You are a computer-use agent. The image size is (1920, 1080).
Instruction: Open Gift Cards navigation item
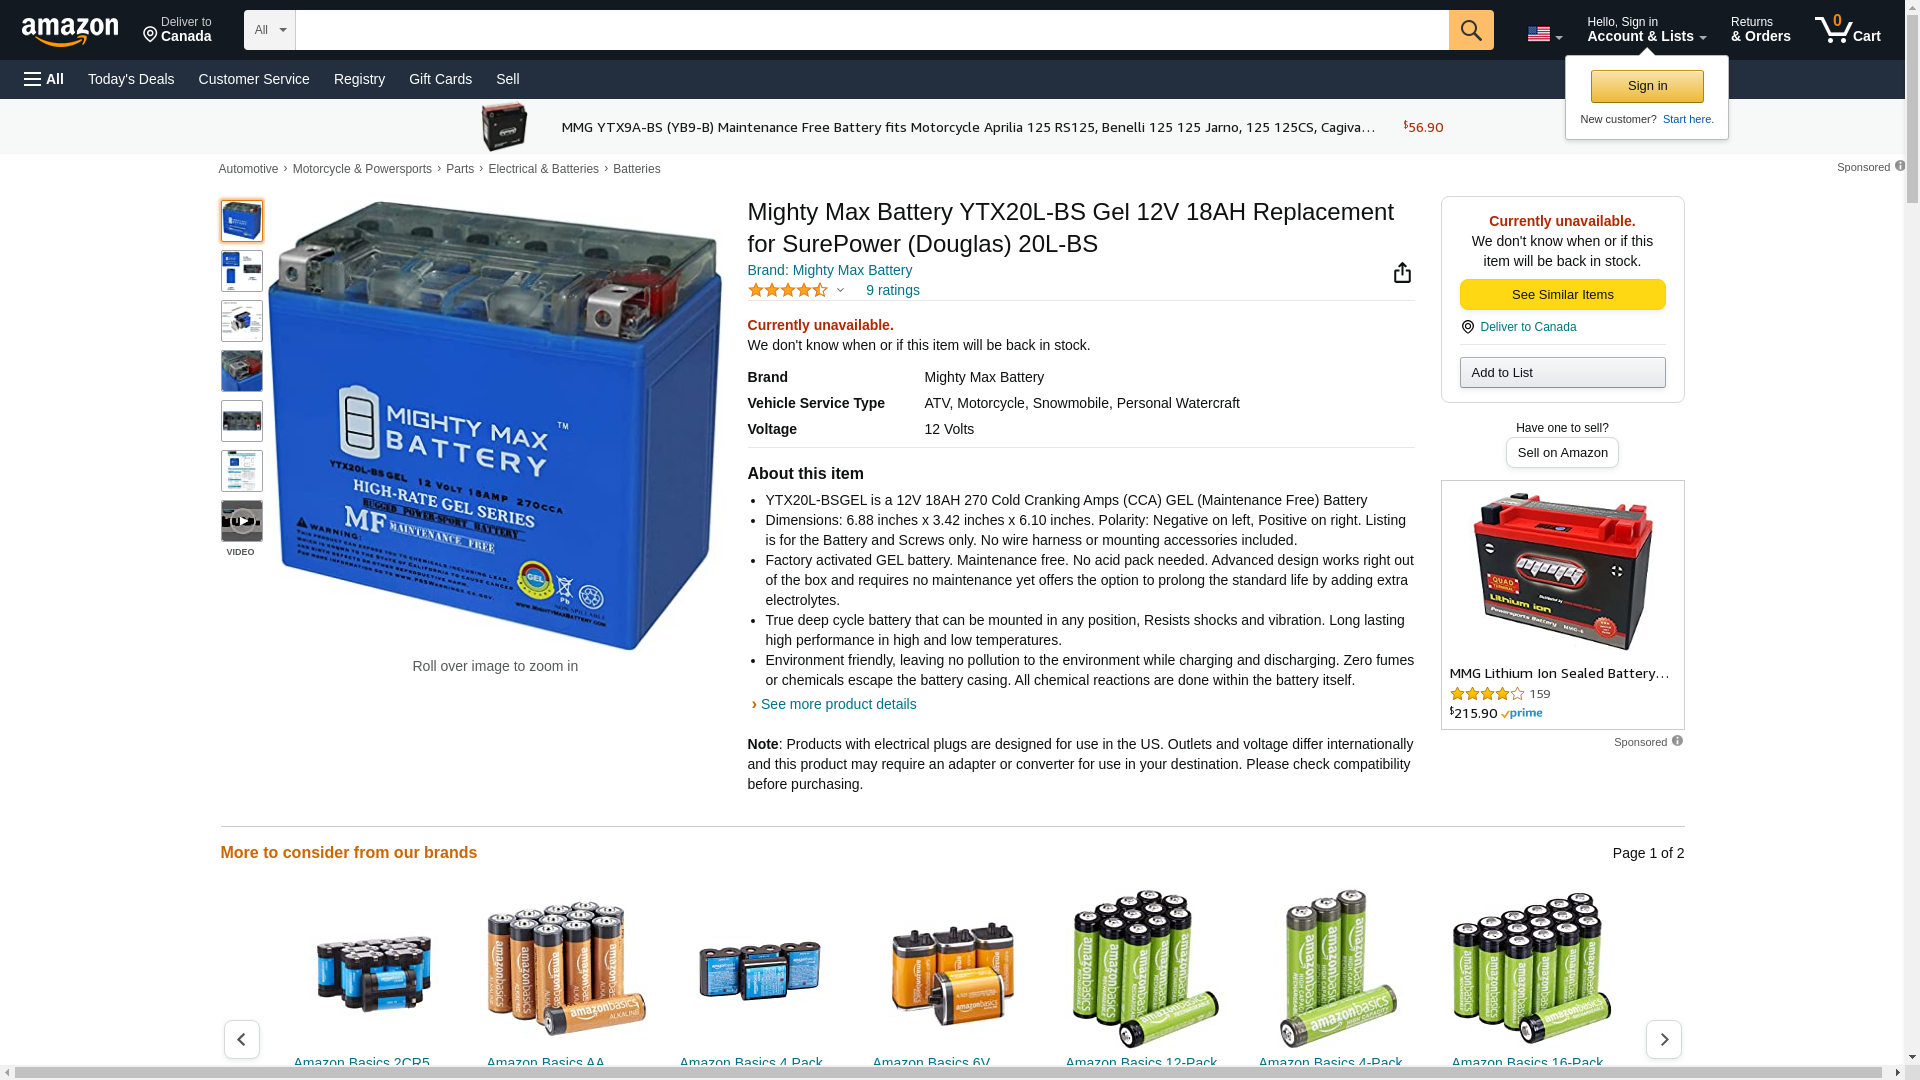coord(440,79)
